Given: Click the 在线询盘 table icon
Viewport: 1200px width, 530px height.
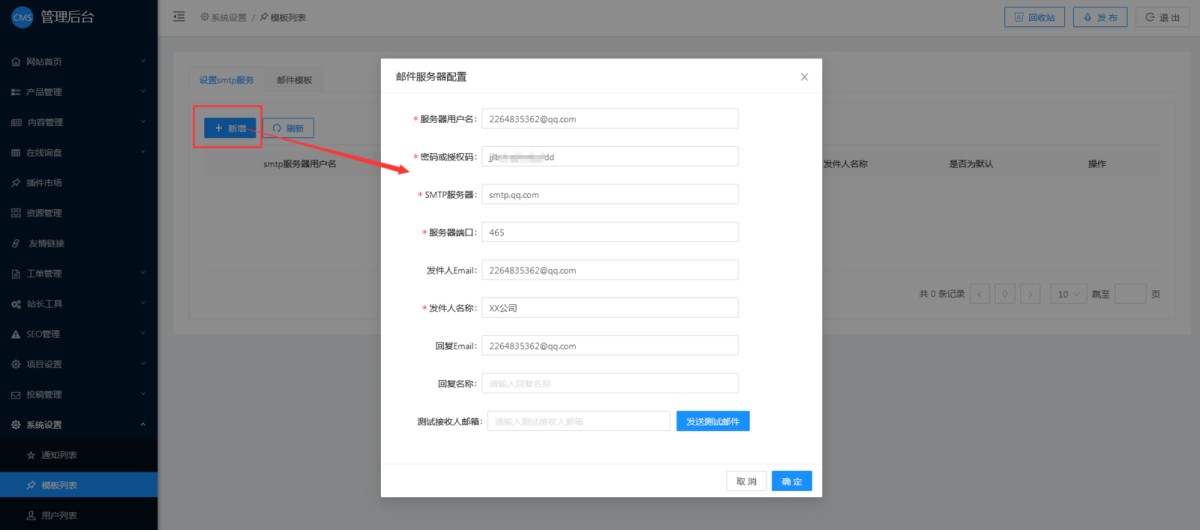Looking at the screenshot, I should click(x=16, y=153).
